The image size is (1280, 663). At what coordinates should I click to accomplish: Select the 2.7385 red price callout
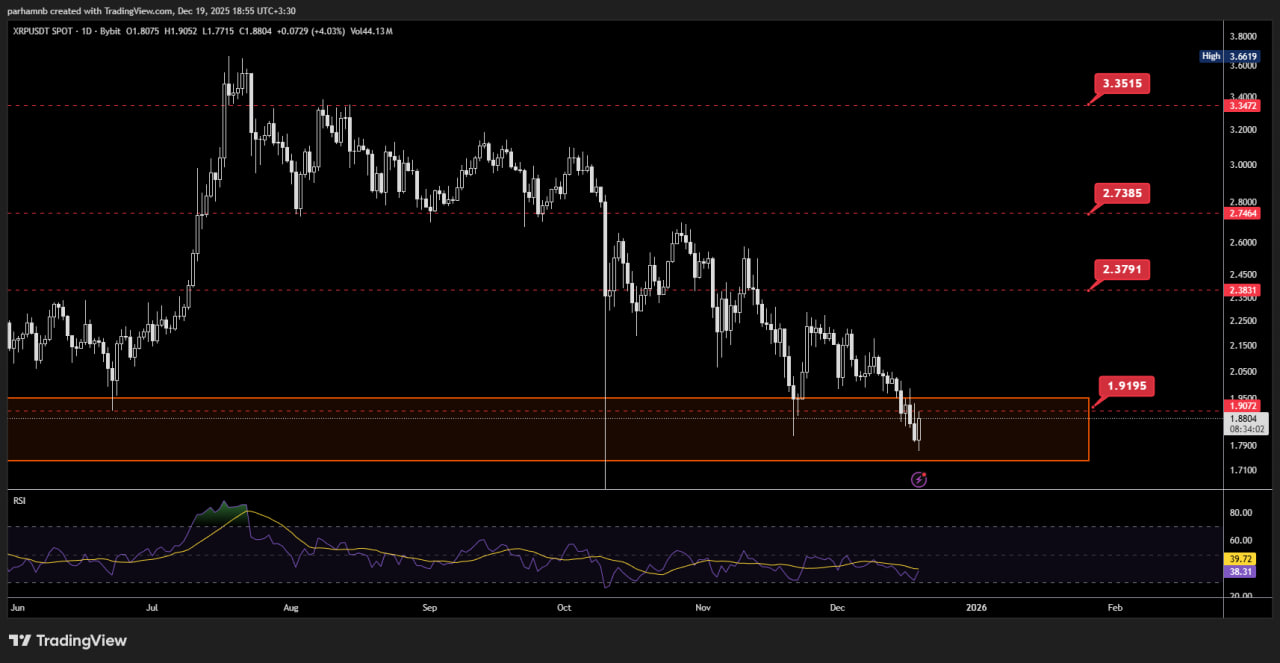[1122, 193]
